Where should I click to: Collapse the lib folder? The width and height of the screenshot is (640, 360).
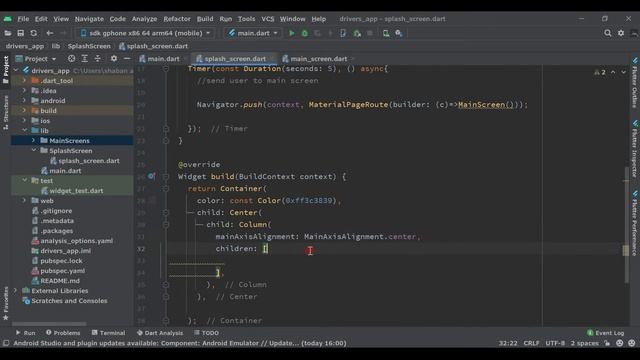(x=24, y=131)
